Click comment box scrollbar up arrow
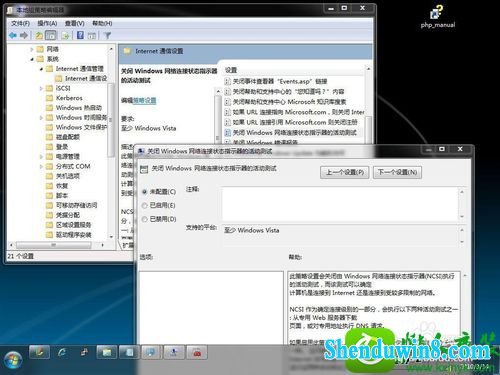500x375 pixels. pos(462,192)
